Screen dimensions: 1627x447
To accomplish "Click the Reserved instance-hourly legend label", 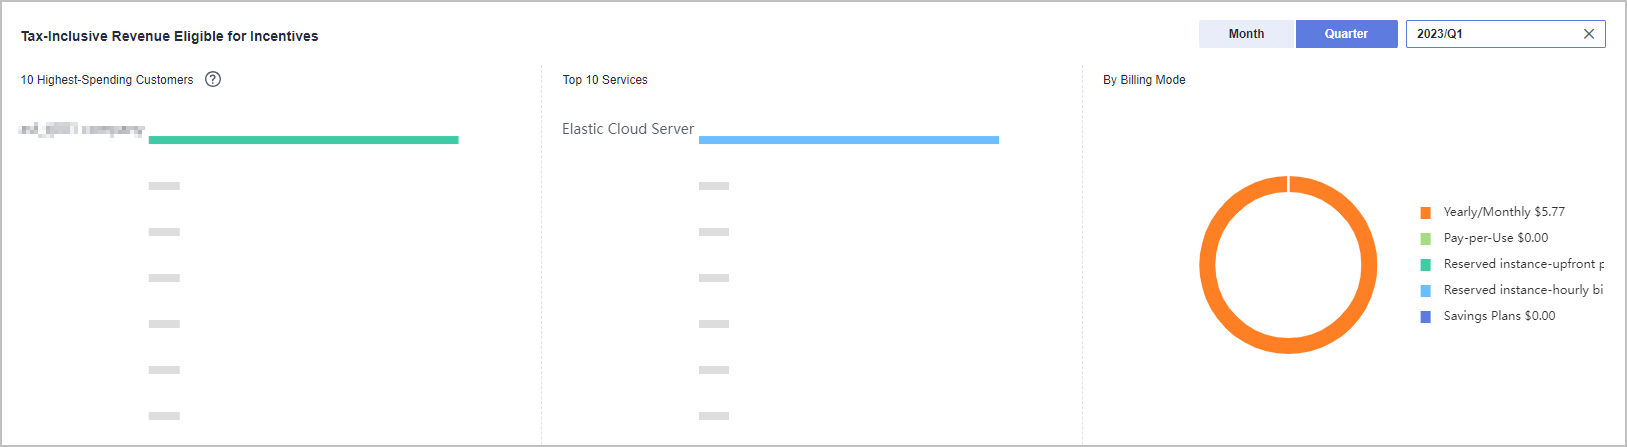I will pos(1522,290).
